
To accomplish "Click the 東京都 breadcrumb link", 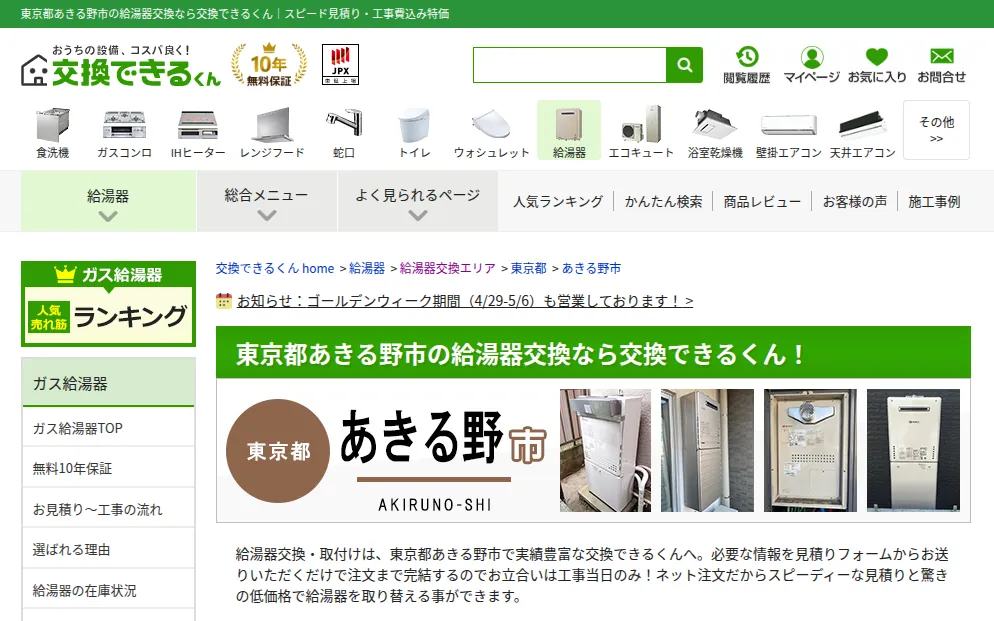I will [529, 268].
